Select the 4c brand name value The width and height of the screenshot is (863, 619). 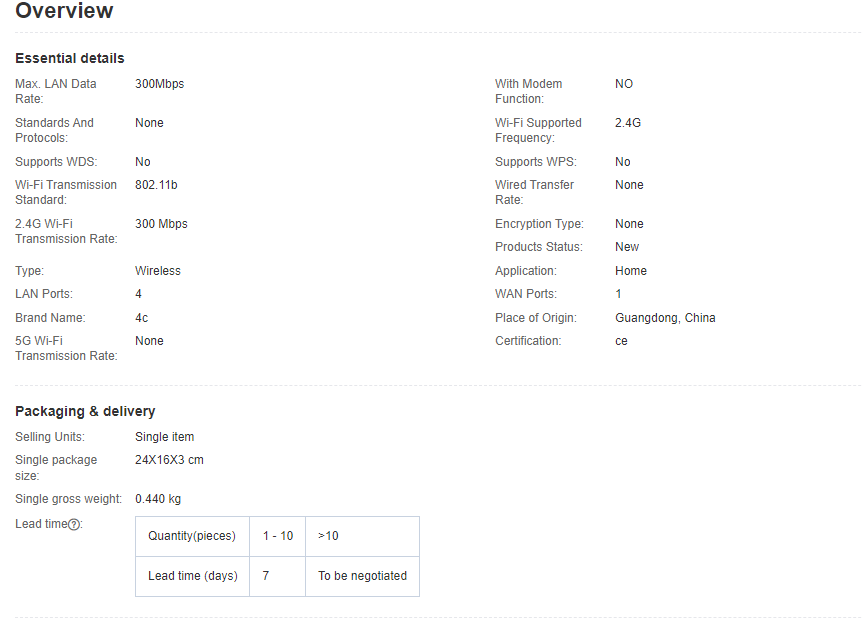[142, 318]
